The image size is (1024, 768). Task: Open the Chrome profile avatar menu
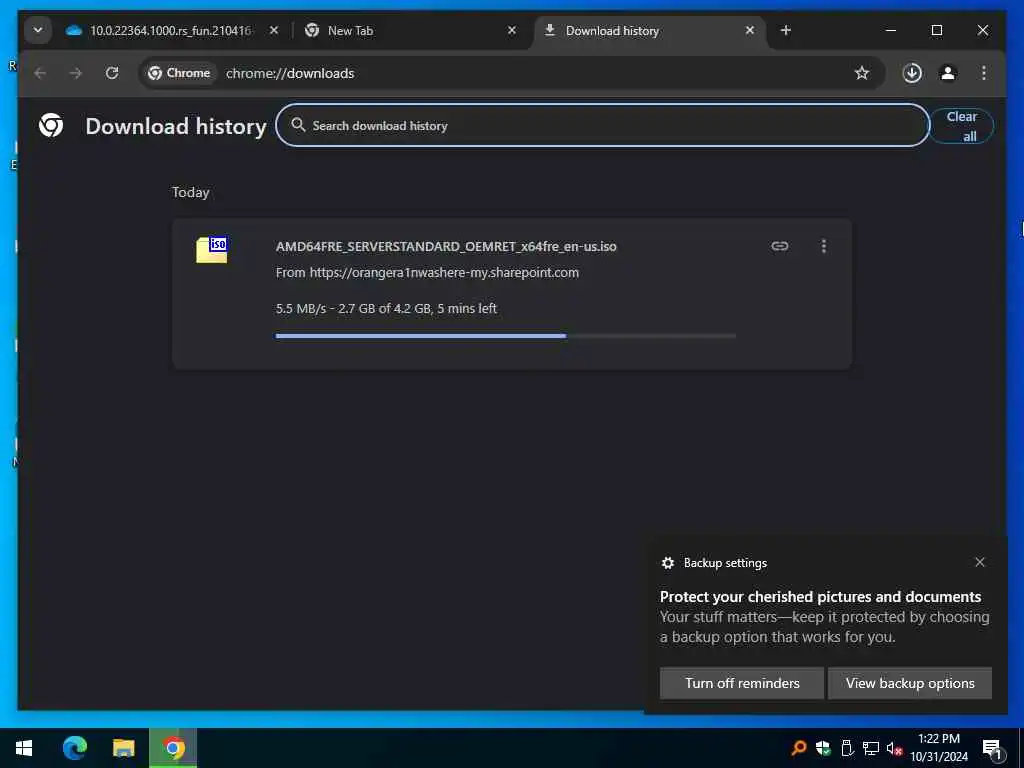pyautogui.click(x=948, y=73)
